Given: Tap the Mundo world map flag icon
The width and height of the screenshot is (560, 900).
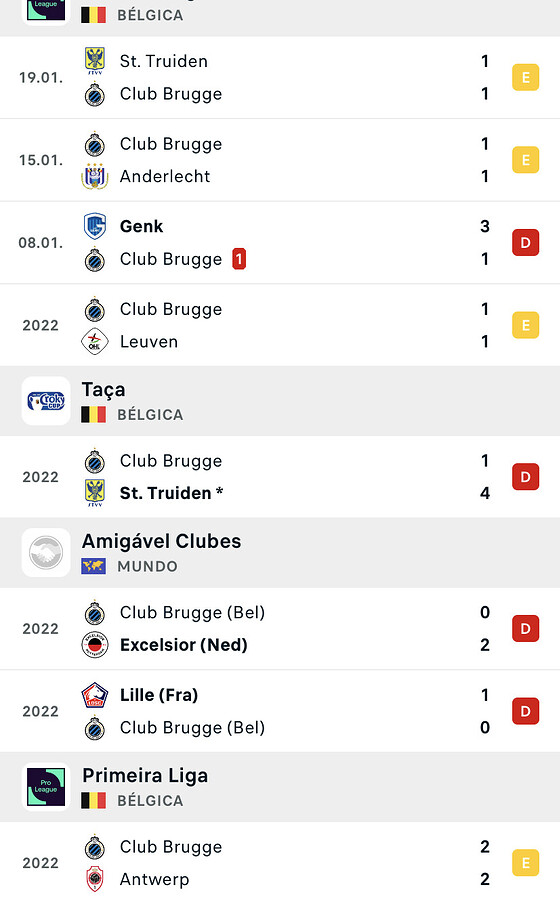Looking at the screenshot, I should click(93, 567).
